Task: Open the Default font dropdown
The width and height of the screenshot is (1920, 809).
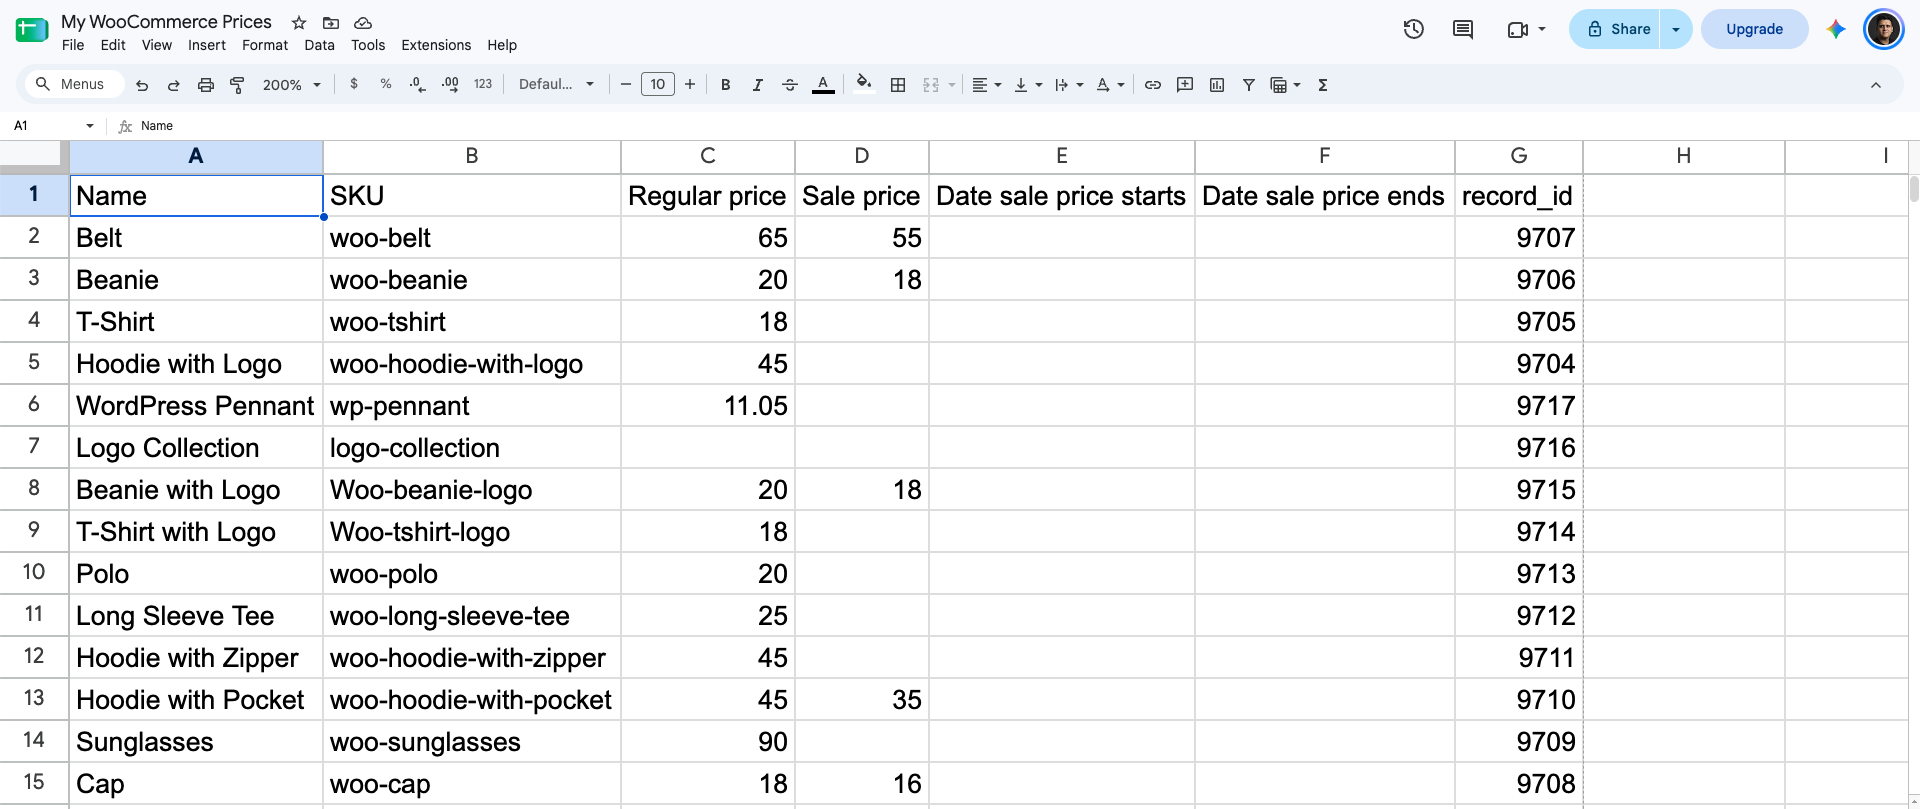Action: pos(556,85)
